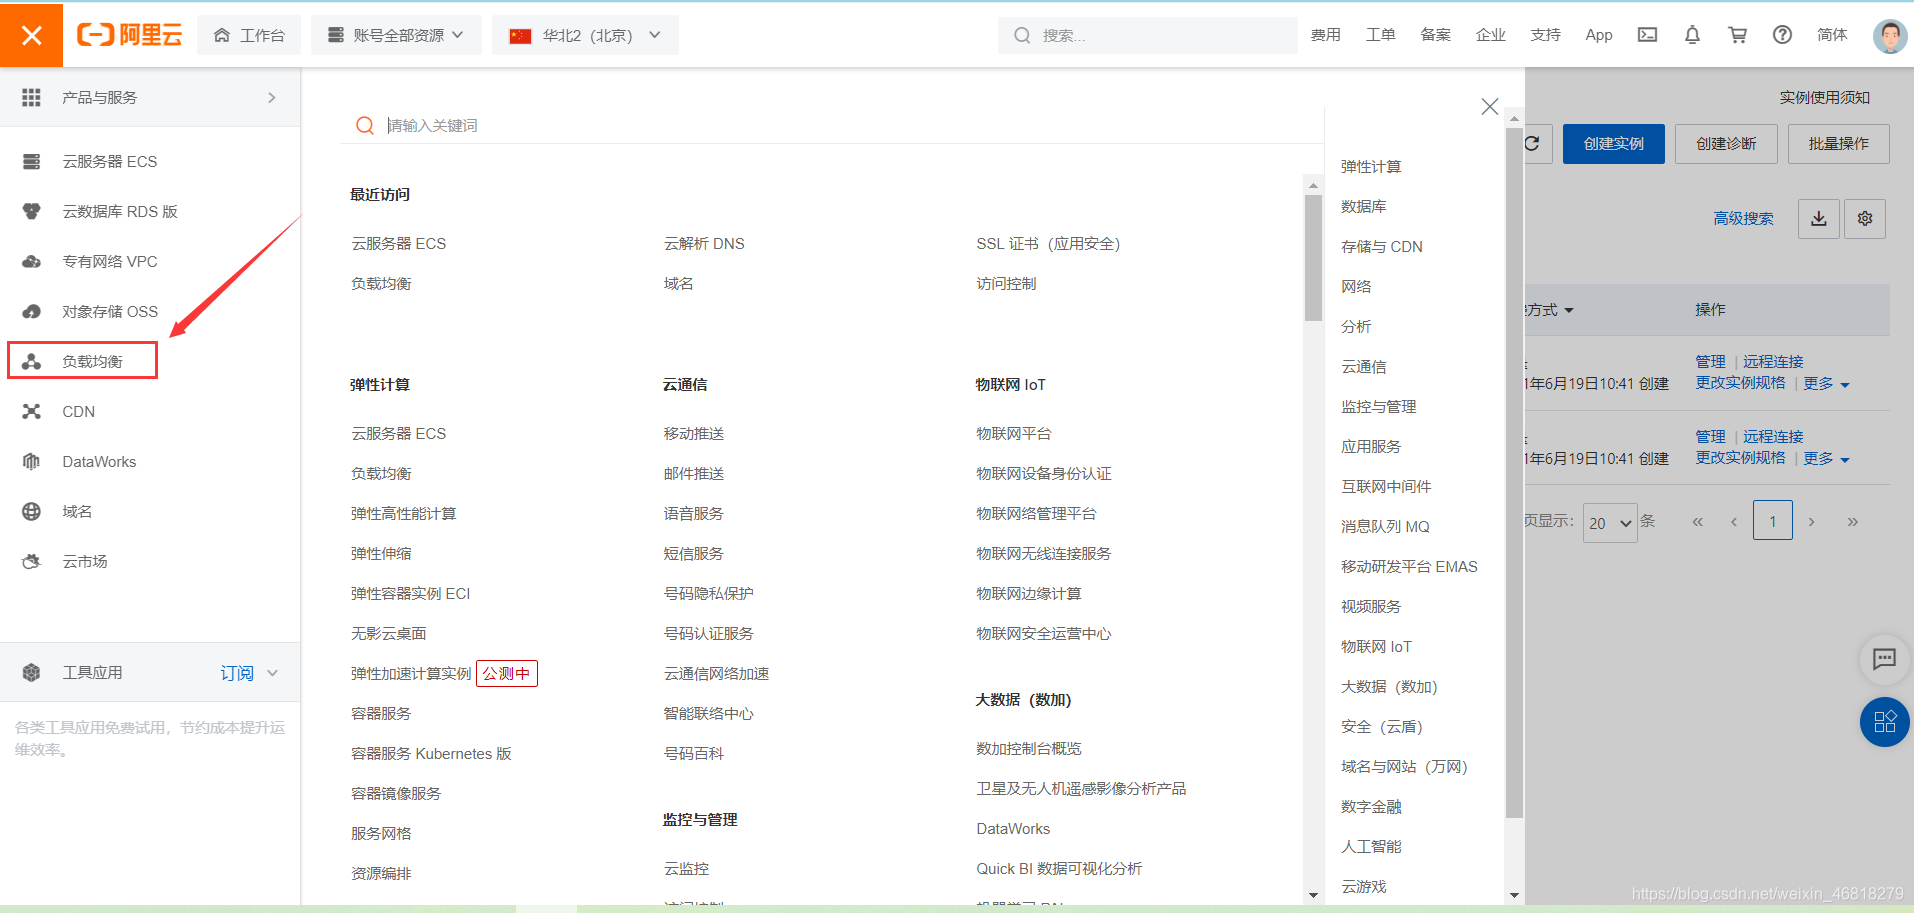Open the chat feedback icon
Viewport: 1914px width, 913px height.
click(1884, 658)
